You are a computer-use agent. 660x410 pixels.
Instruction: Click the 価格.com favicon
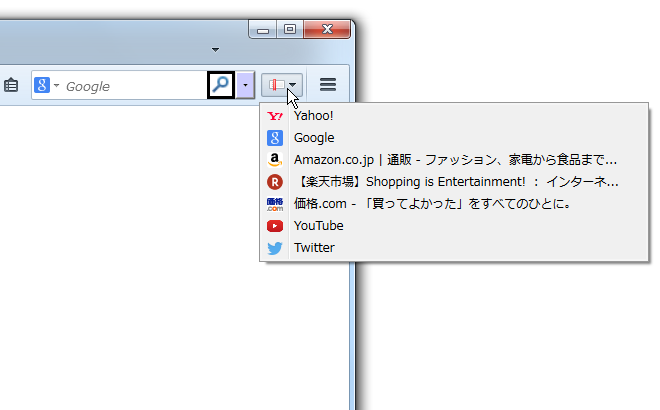275,204
